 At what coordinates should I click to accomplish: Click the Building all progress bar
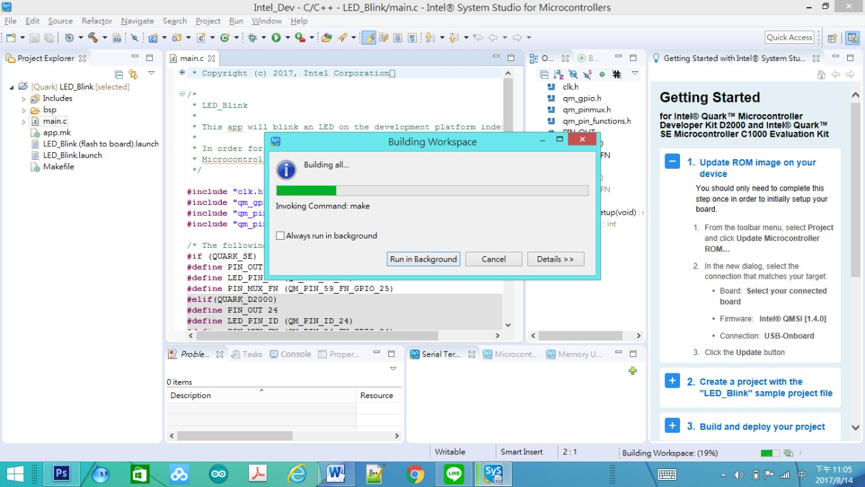point(432,190)
